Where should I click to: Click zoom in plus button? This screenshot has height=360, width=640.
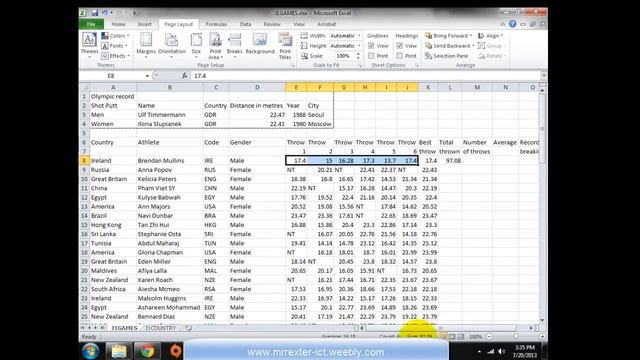(x=542, y=337)
